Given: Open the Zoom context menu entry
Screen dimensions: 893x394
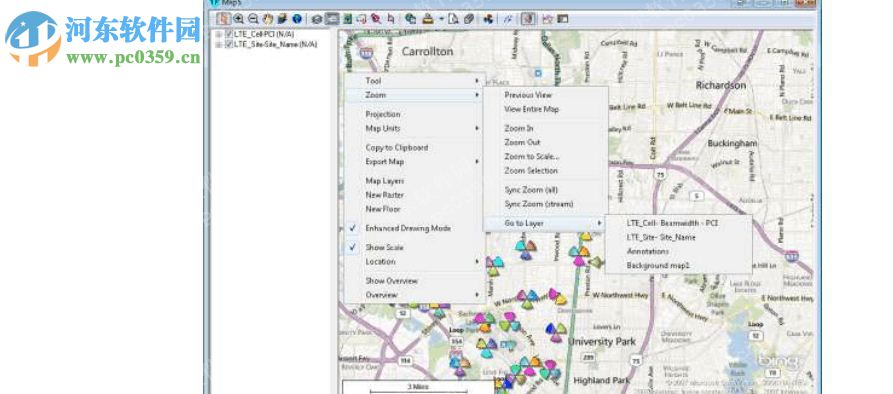Looking at the screenshot, I should (x=415, y=95).
